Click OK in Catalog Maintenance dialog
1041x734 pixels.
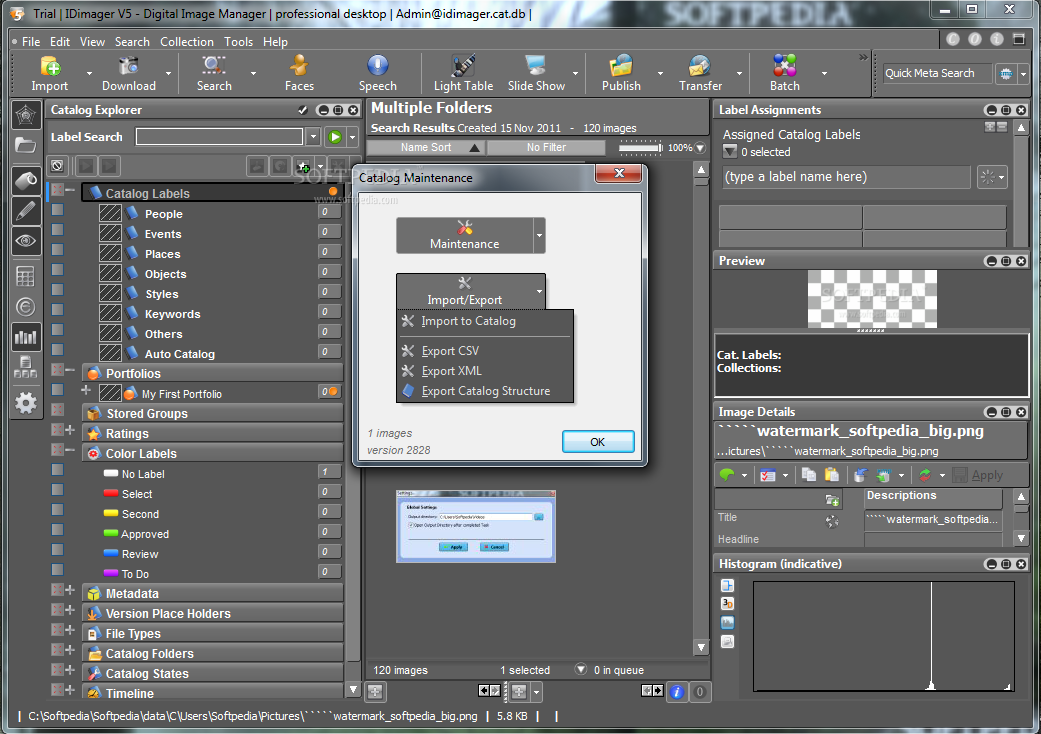click(x=598, y=441)
